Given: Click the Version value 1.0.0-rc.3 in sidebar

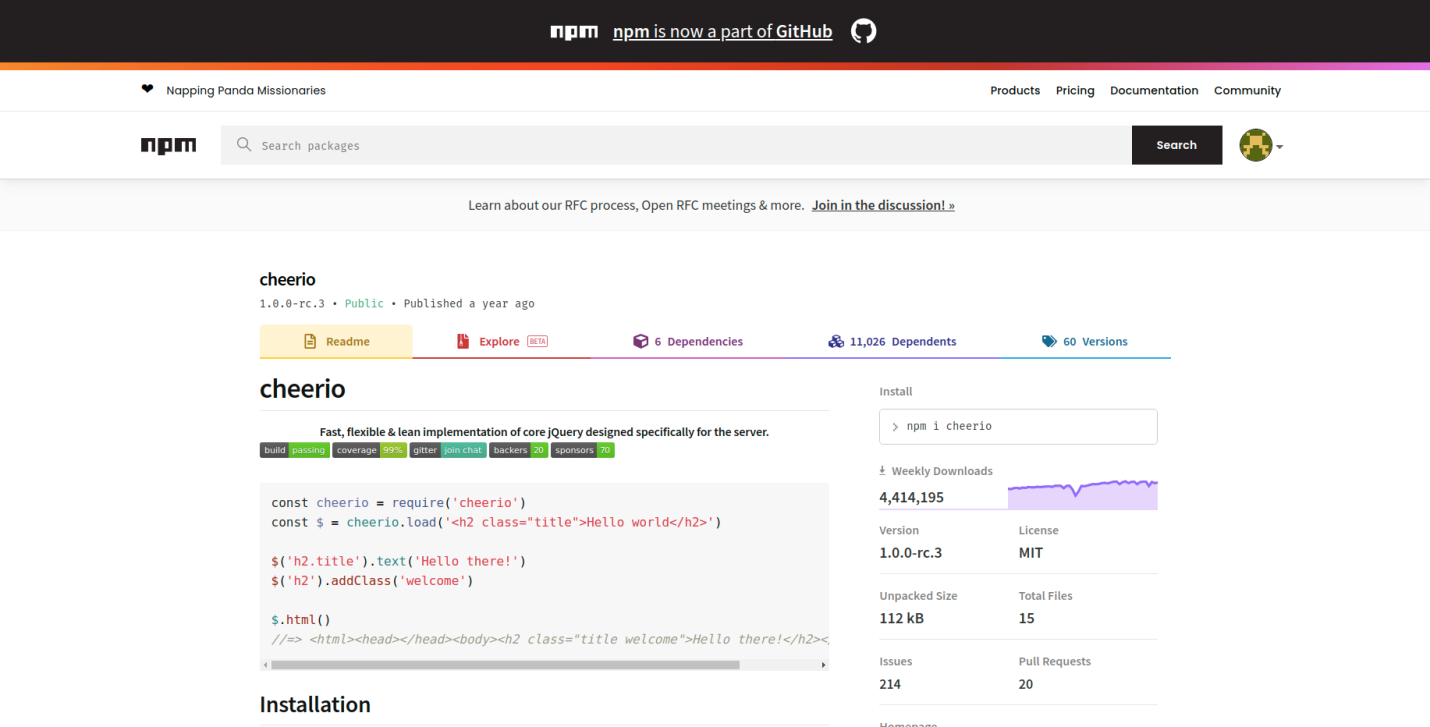Looking at the screenshot, I should coord(911,553).
